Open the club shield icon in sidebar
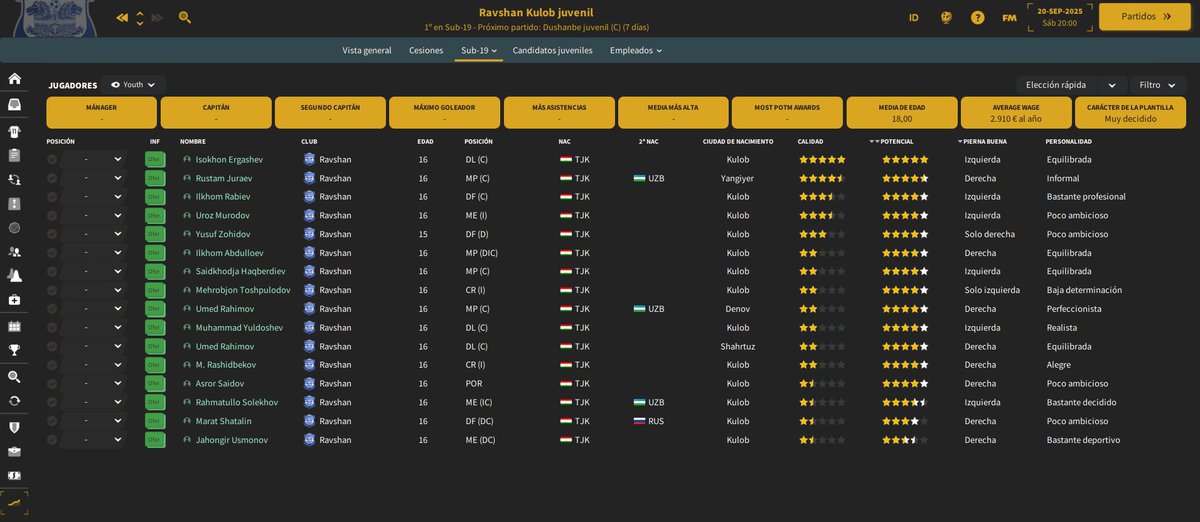The image size is (1200, 522). (x=14, y=427)
